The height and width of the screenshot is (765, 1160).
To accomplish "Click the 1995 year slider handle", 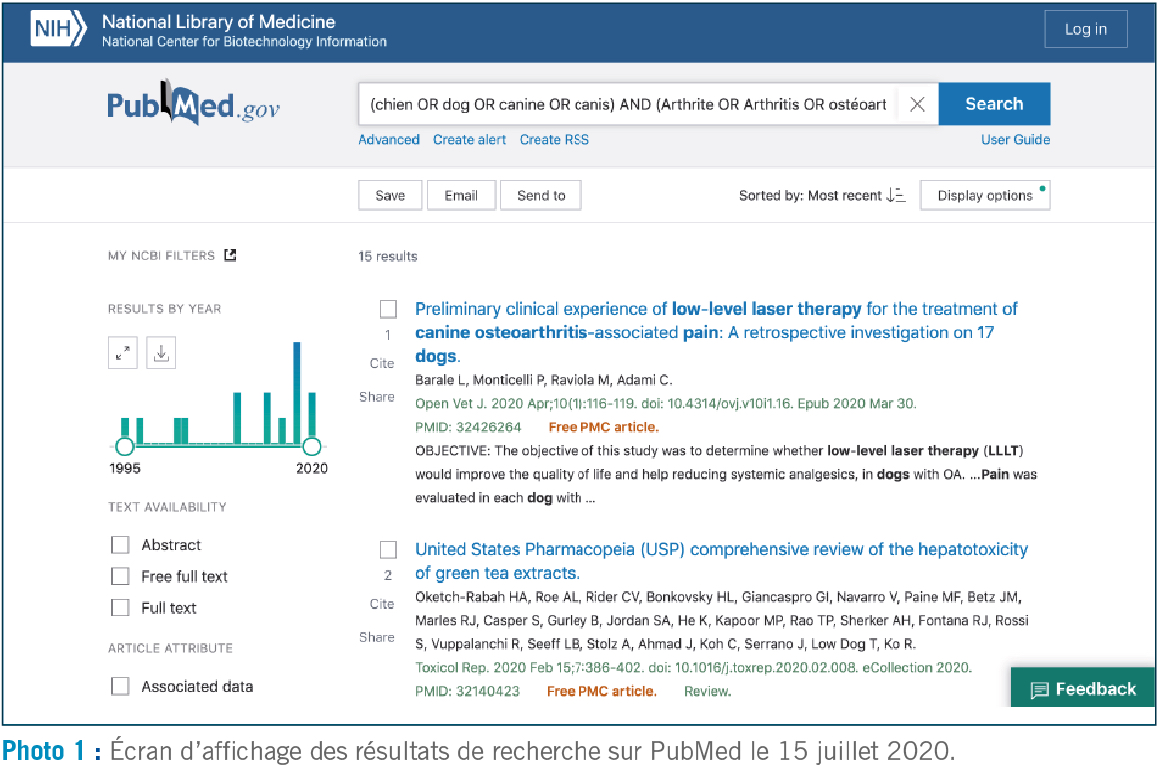I will click(124, 447).
